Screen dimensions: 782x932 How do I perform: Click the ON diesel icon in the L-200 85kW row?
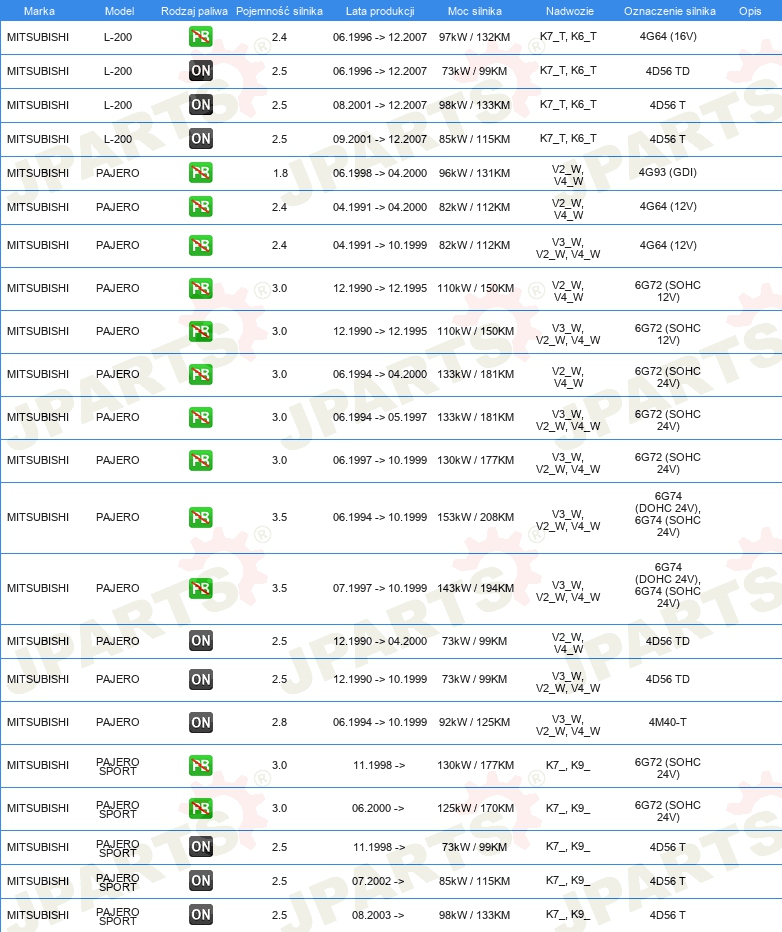(x=201, y=138)
